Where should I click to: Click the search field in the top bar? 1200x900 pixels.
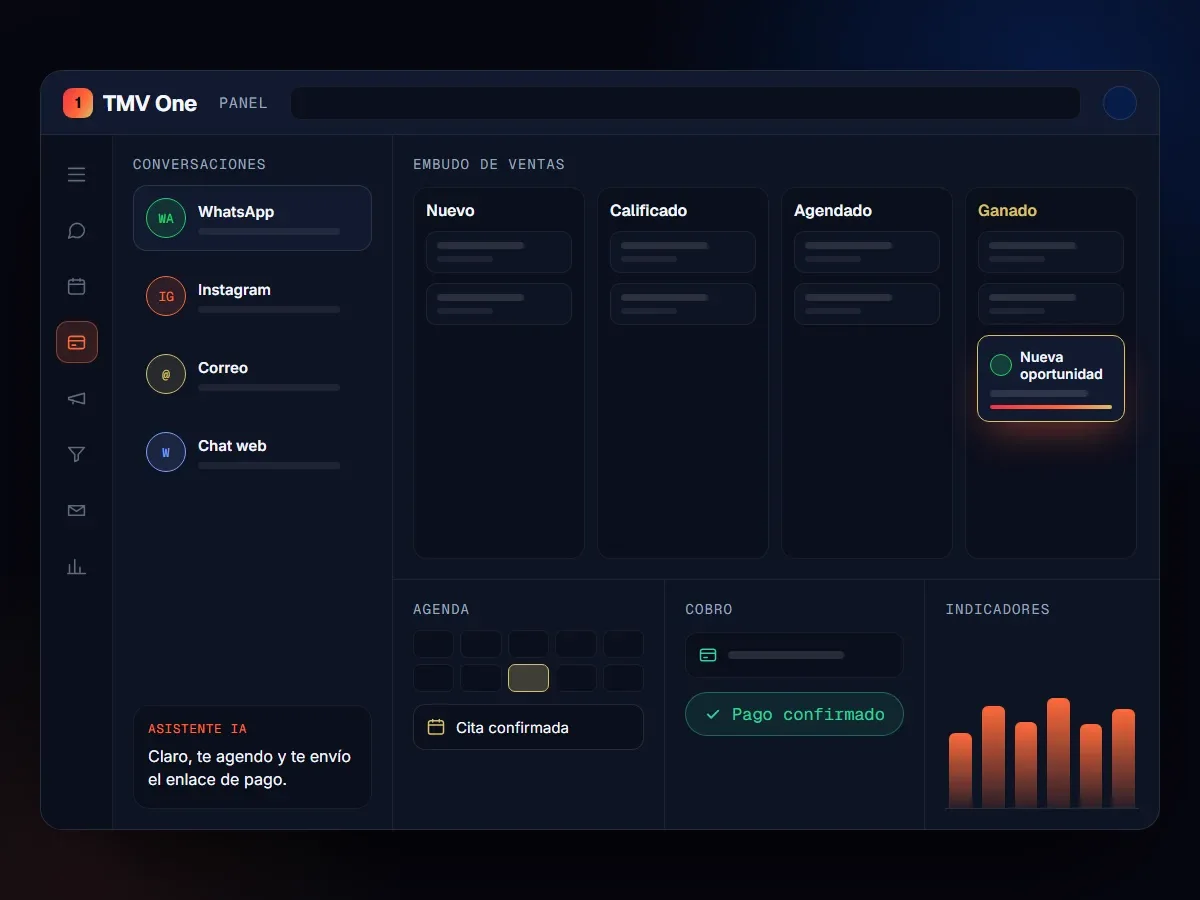[x=685, y=103]
